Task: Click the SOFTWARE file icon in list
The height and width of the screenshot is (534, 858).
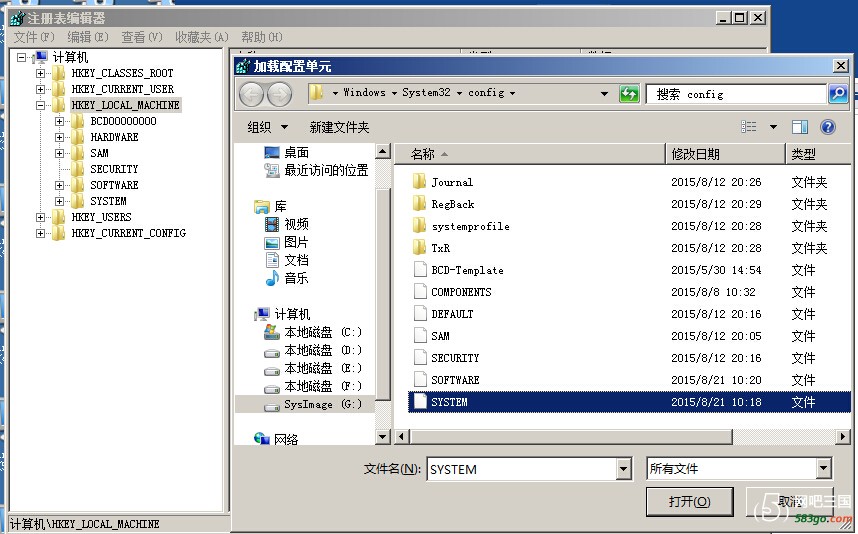Action: click(420, 379)
